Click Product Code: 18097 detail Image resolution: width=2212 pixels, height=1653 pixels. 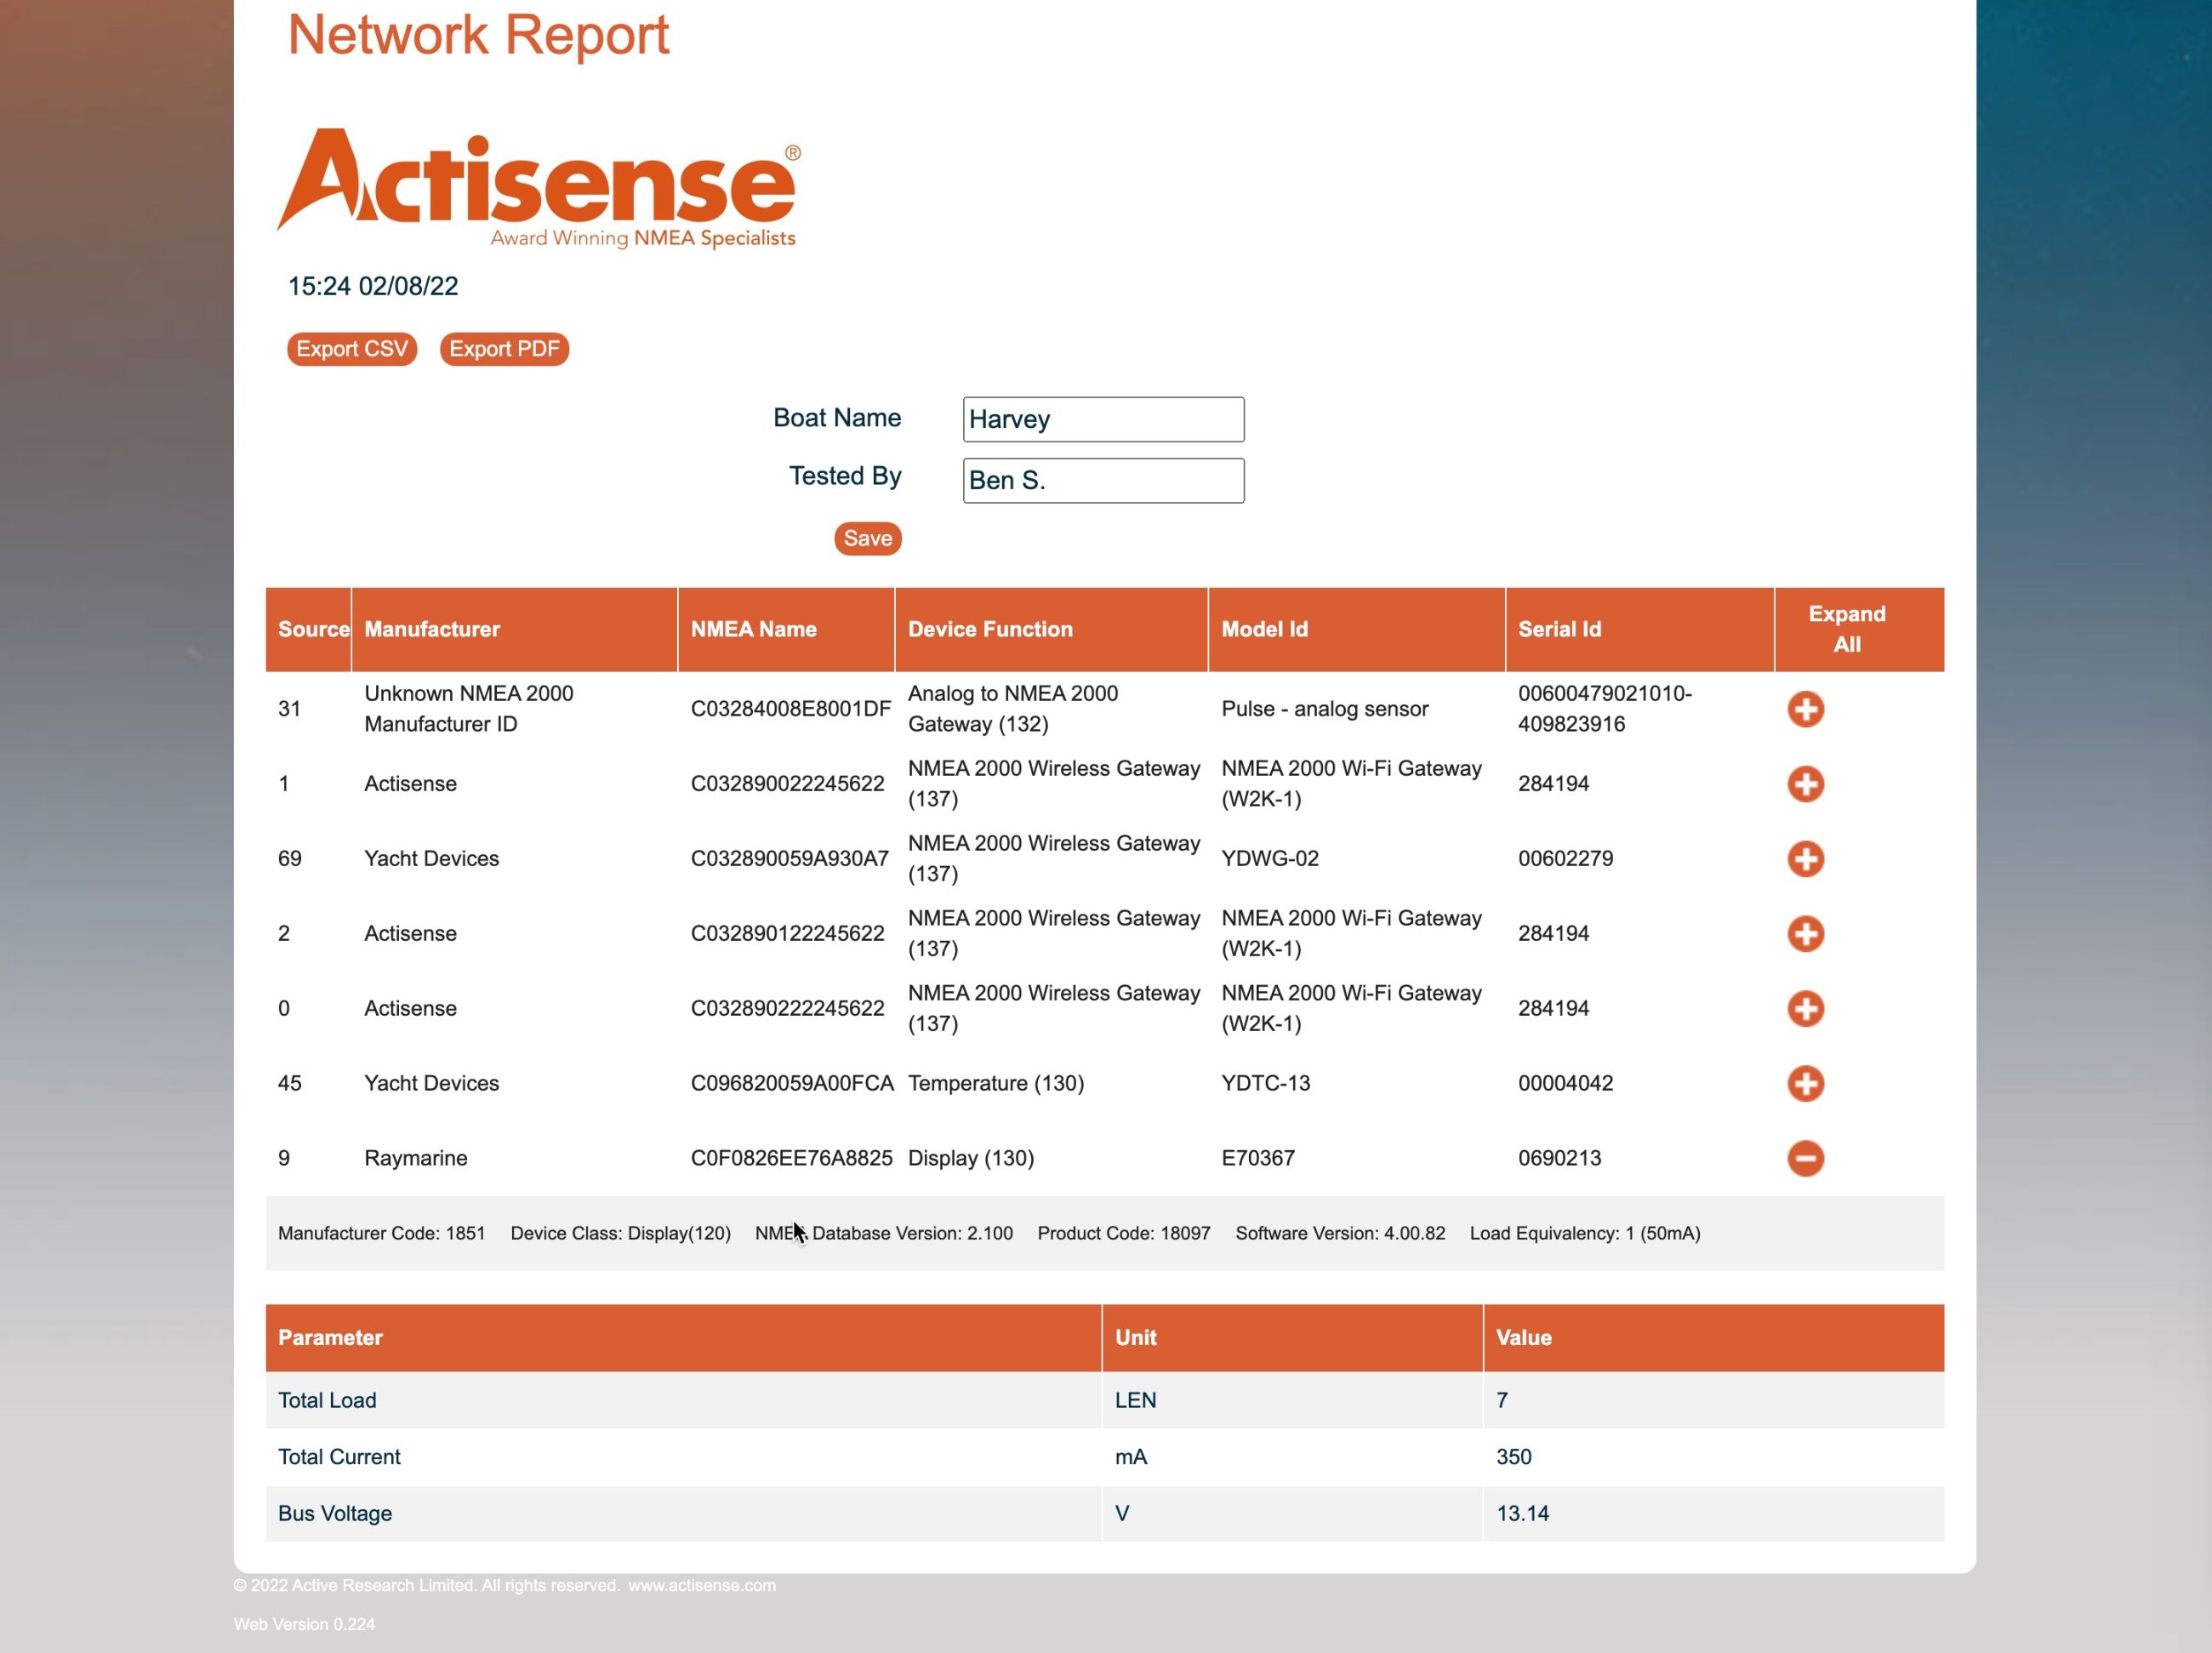click(1123, 1233)
